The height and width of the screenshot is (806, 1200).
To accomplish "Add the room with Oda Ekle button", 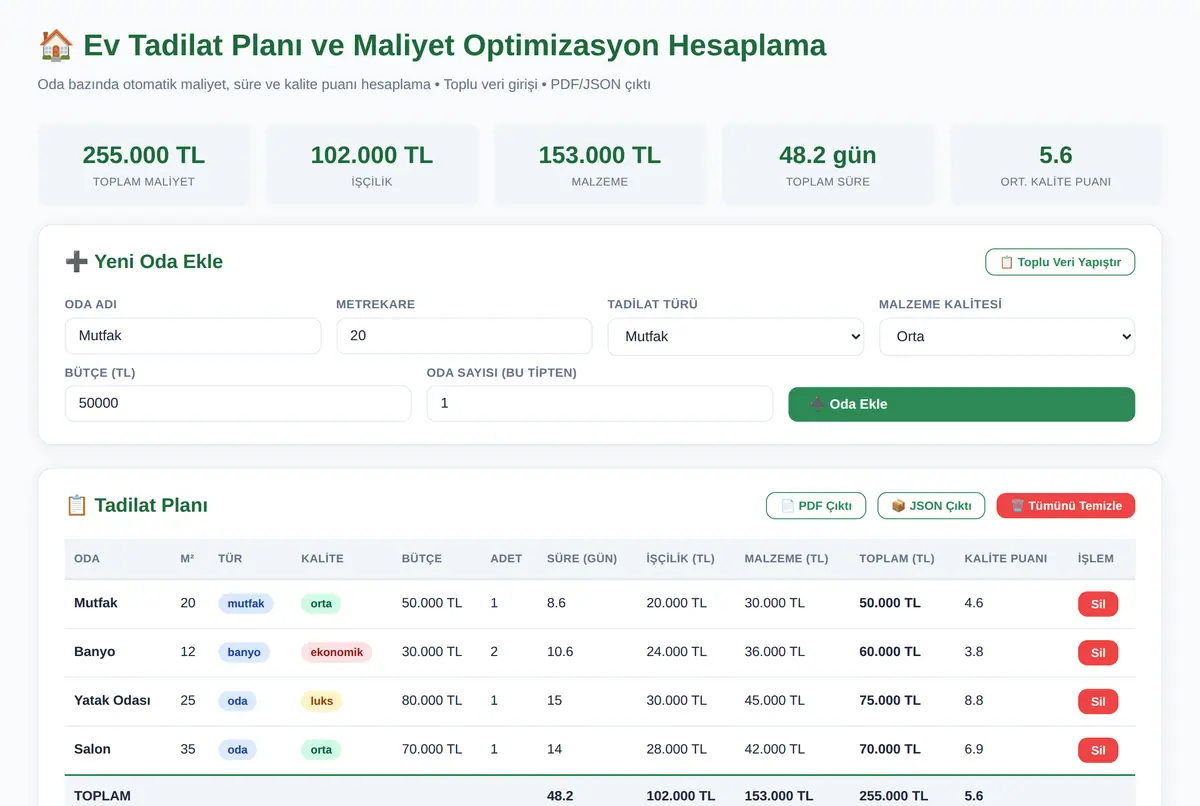I will coord(961,404).
